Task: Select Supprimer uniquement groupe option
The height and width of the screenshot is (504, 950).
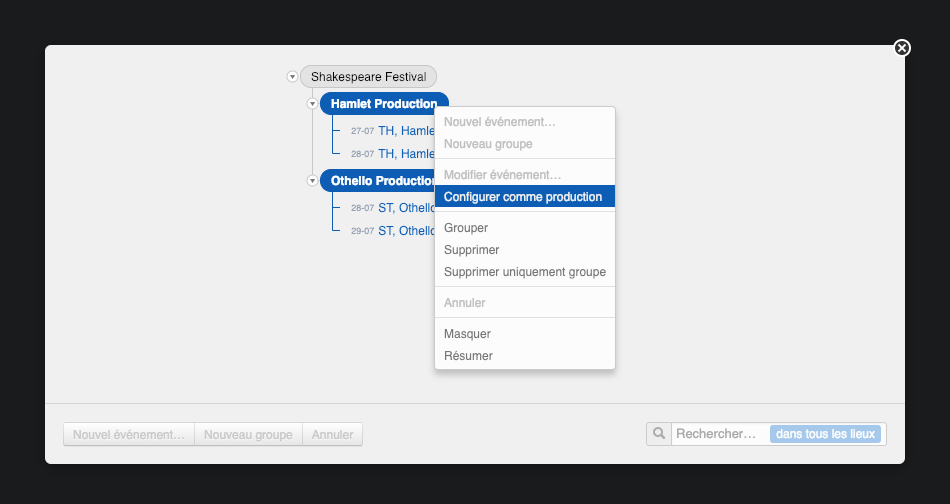Action: [524, 272]
